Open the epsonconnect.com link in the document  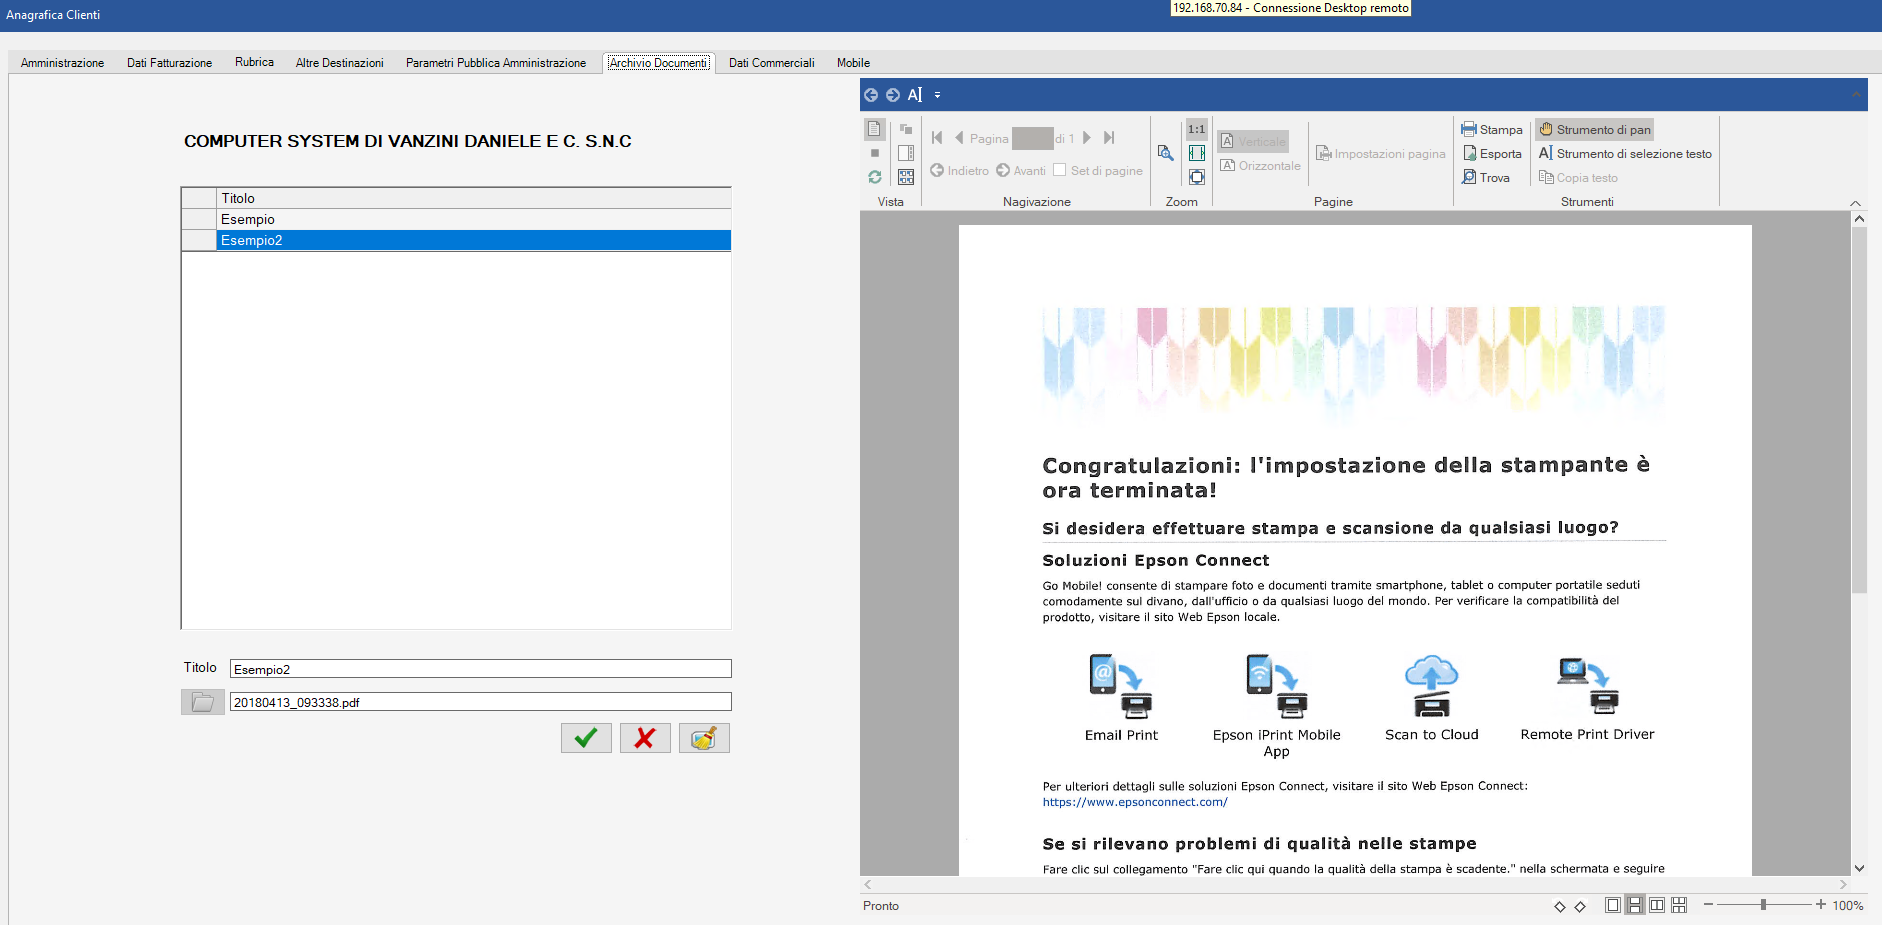1134,802
